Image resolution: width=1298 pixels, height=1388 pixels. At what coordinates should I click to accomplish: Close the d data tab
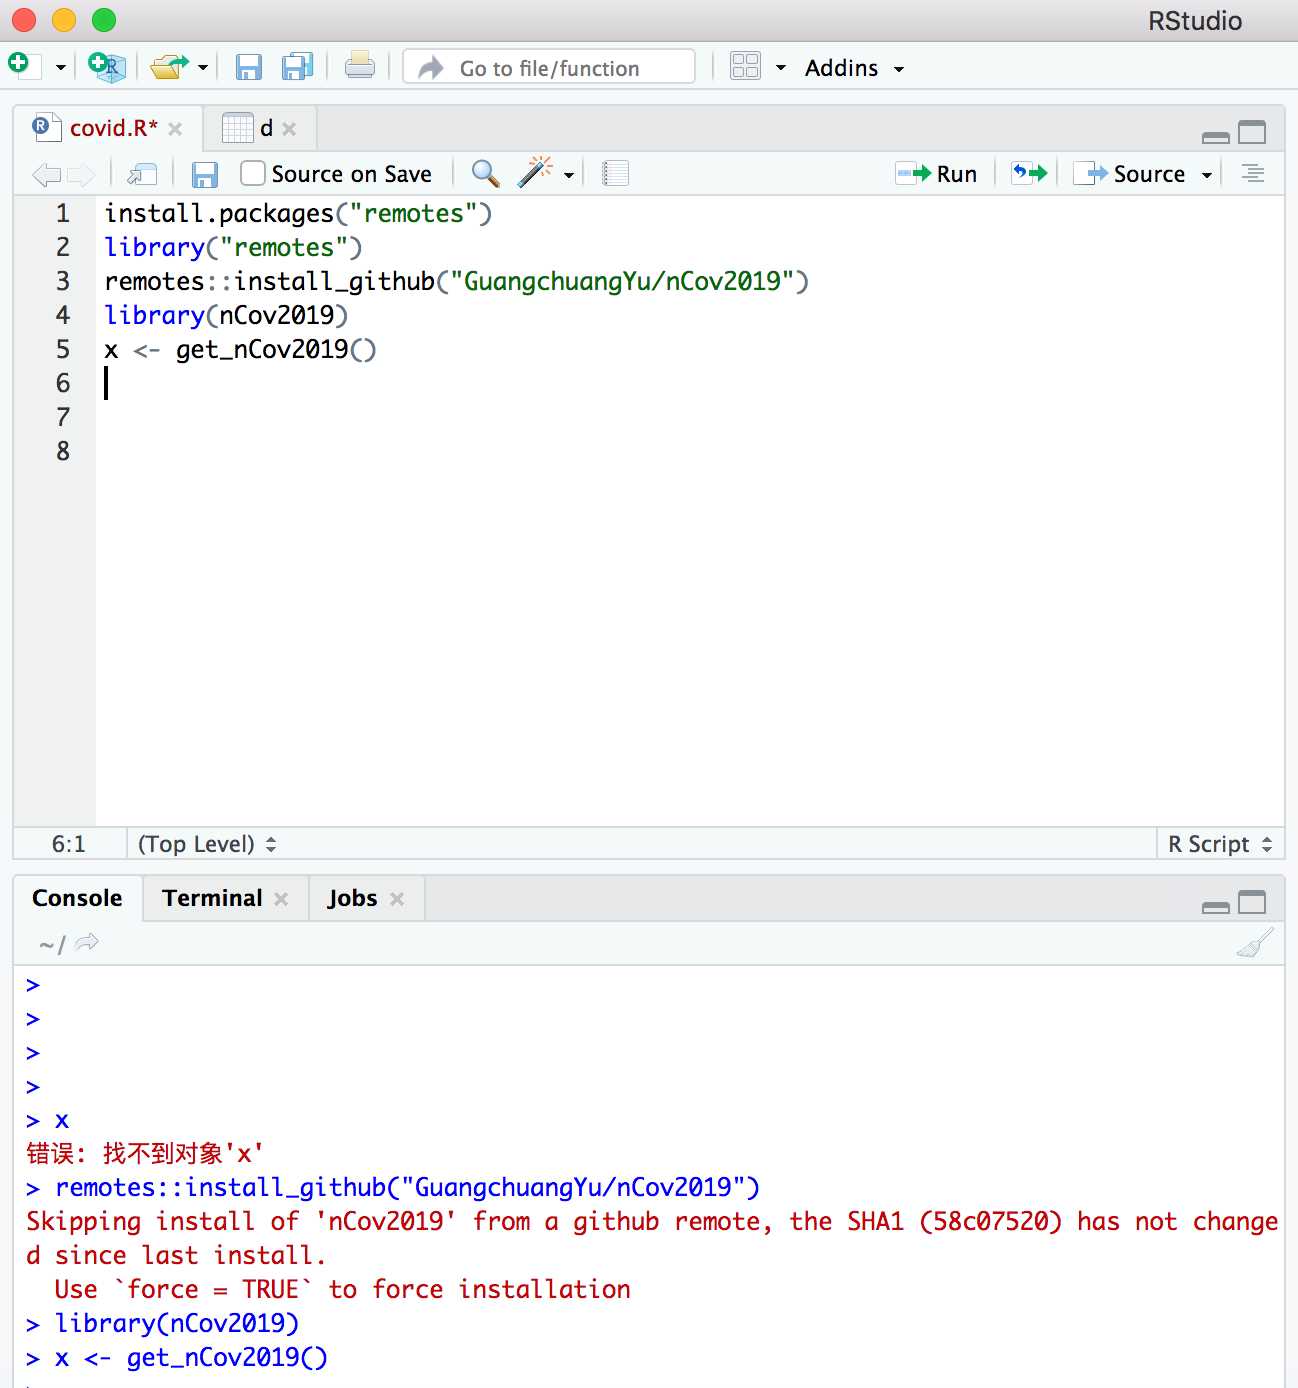pos(289,129)
